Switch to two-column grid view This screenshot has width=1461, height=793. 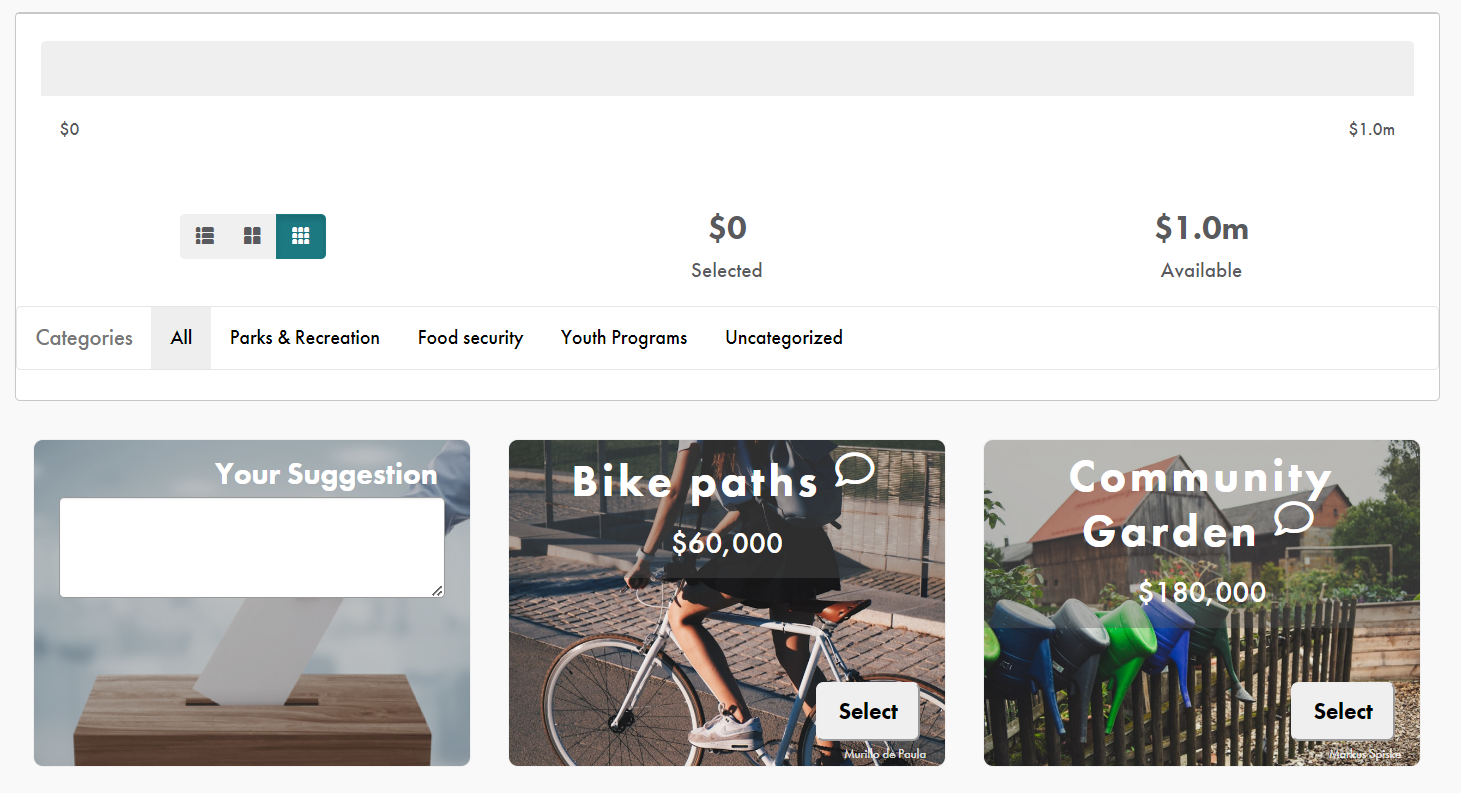click(x=252, y=236)
